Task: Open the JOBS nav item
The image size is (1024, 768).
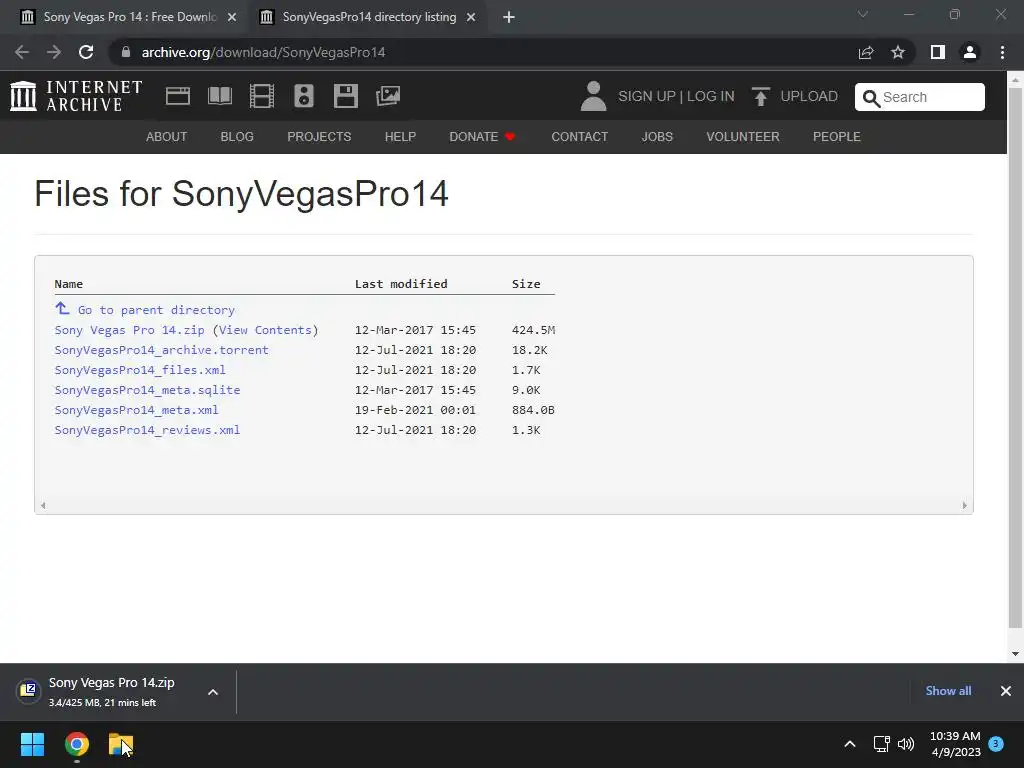Action: coord(657,136)
